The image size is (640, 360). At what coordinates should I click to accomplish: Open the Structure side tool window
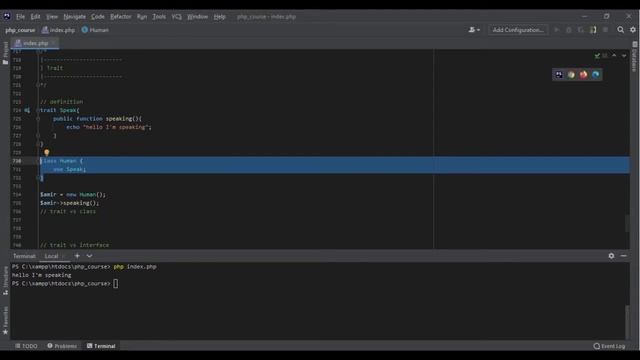[x=5, y=281]
